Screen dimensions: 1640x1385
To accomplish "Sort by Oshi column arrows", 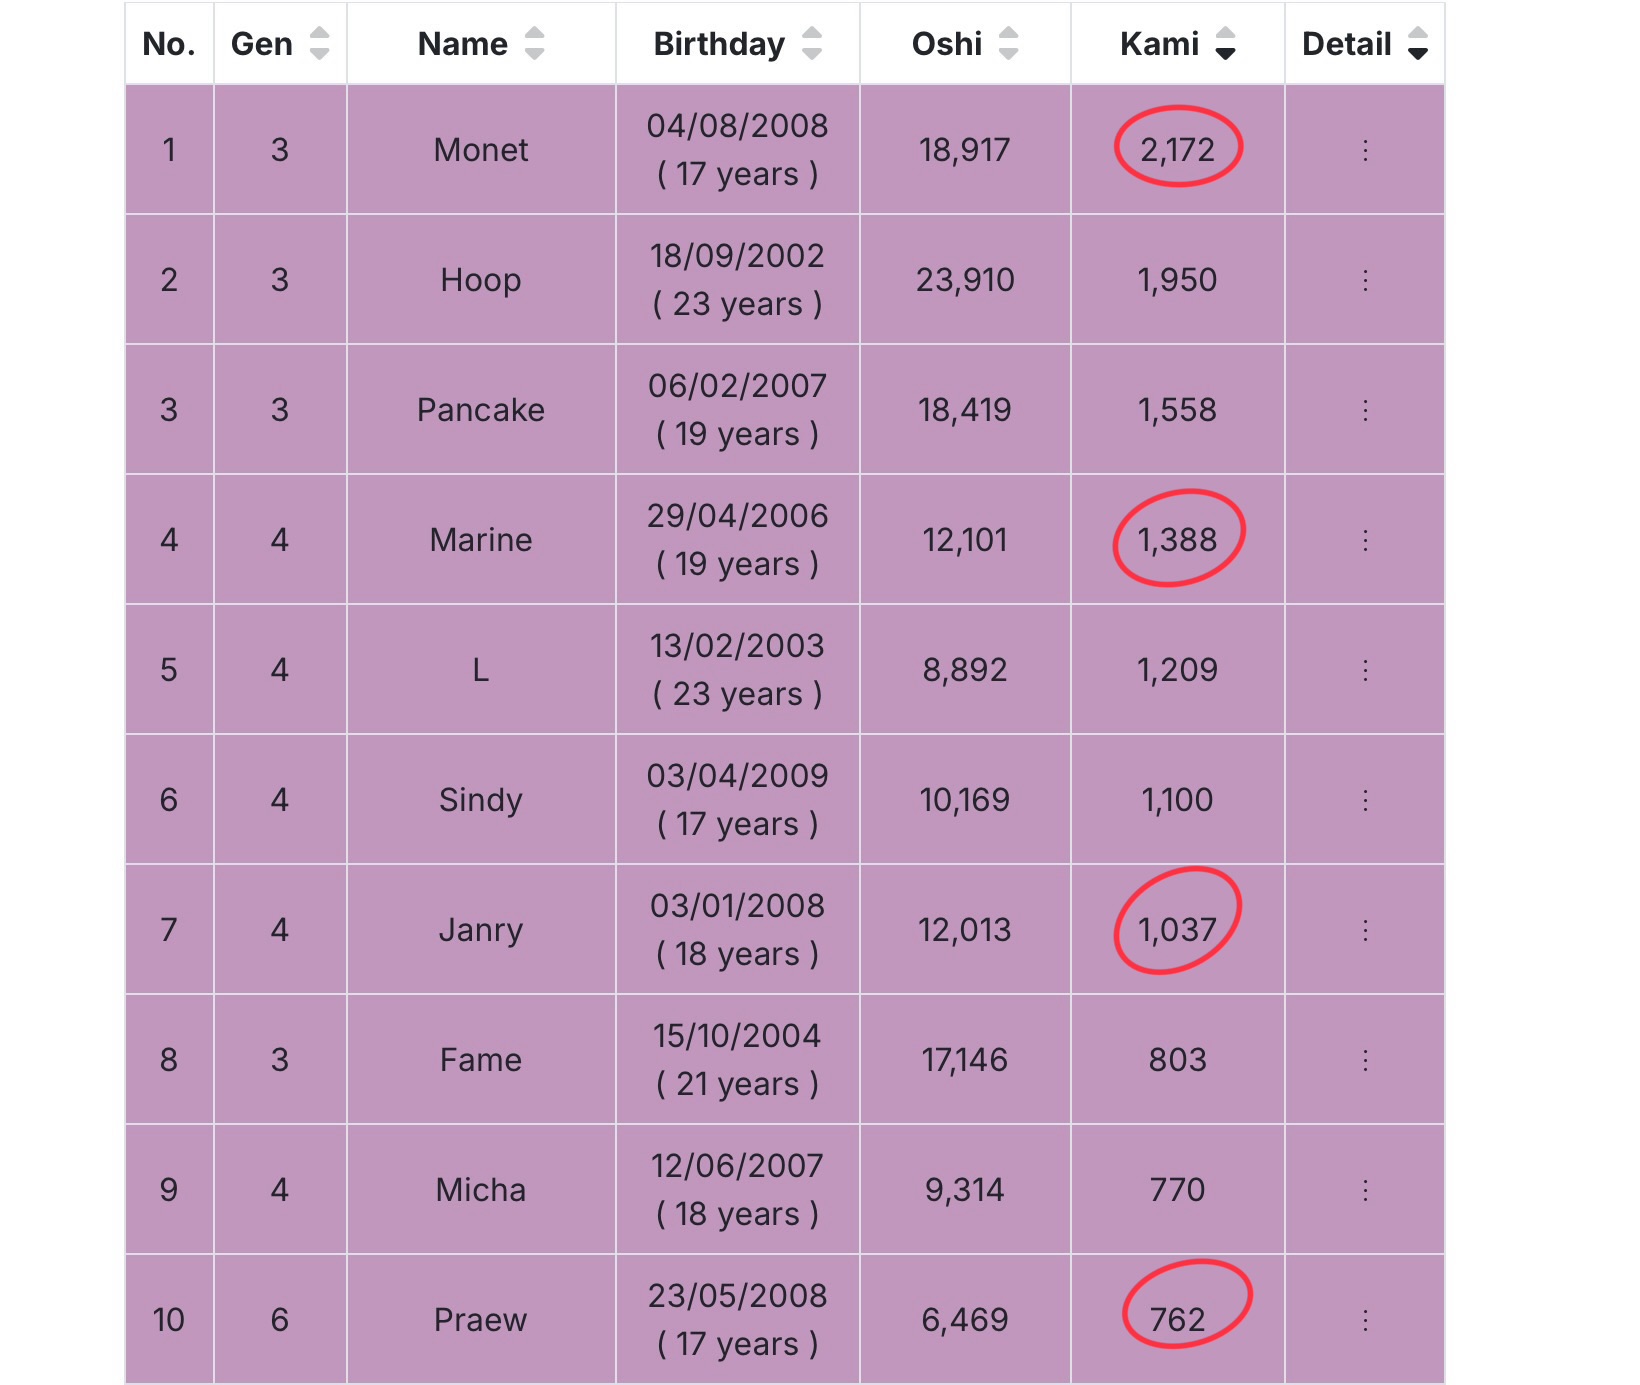I will pyautogui.click(x=1009, y=43).
